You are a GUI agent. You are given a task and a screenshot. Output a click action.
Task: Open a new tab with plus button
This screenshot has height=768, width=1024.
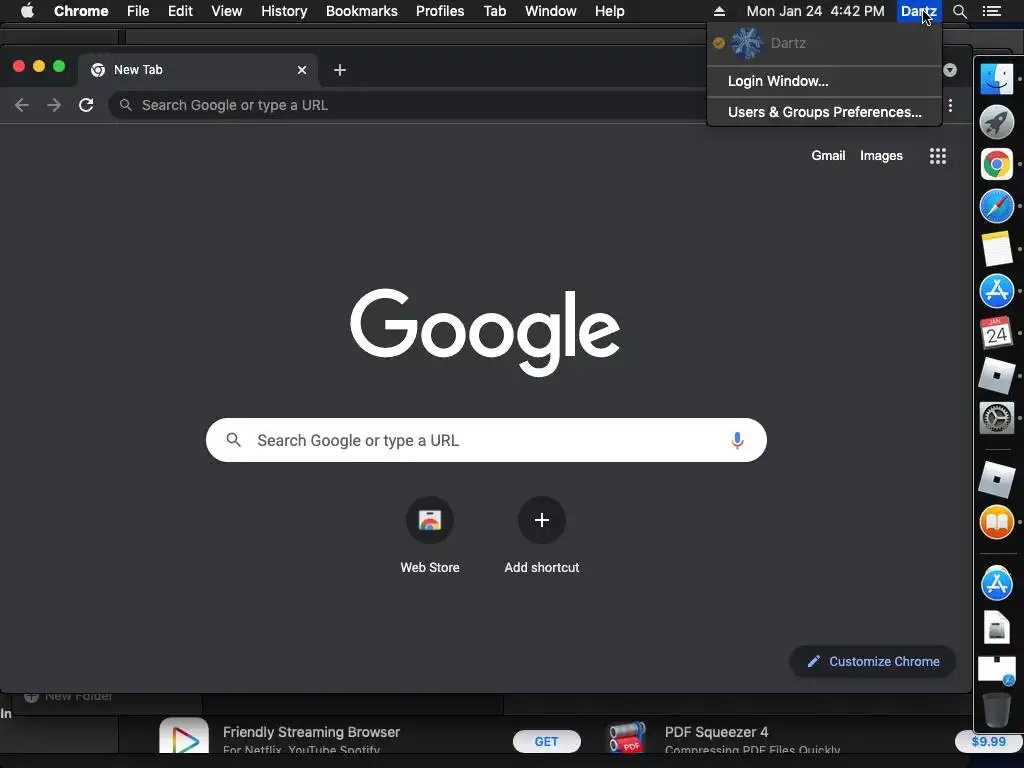(340, 70)
